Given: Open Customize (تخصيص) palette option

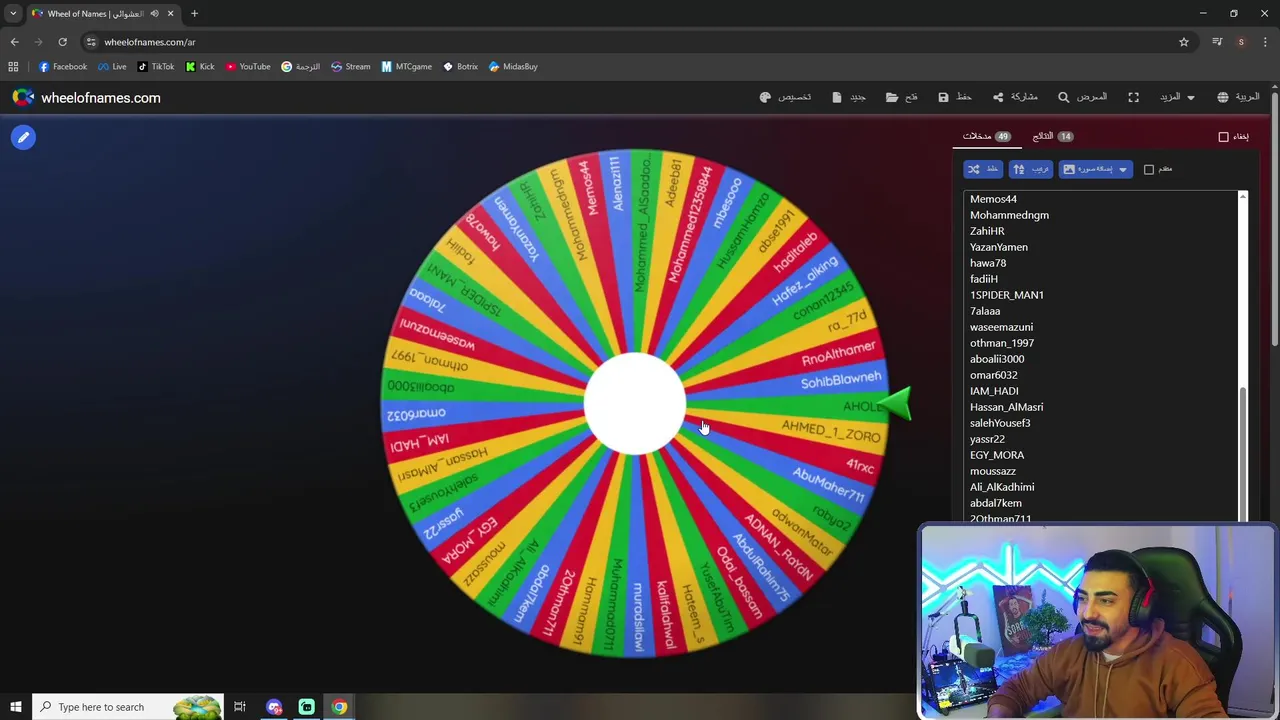Looking at the screenshot, I should click(785, 97).
